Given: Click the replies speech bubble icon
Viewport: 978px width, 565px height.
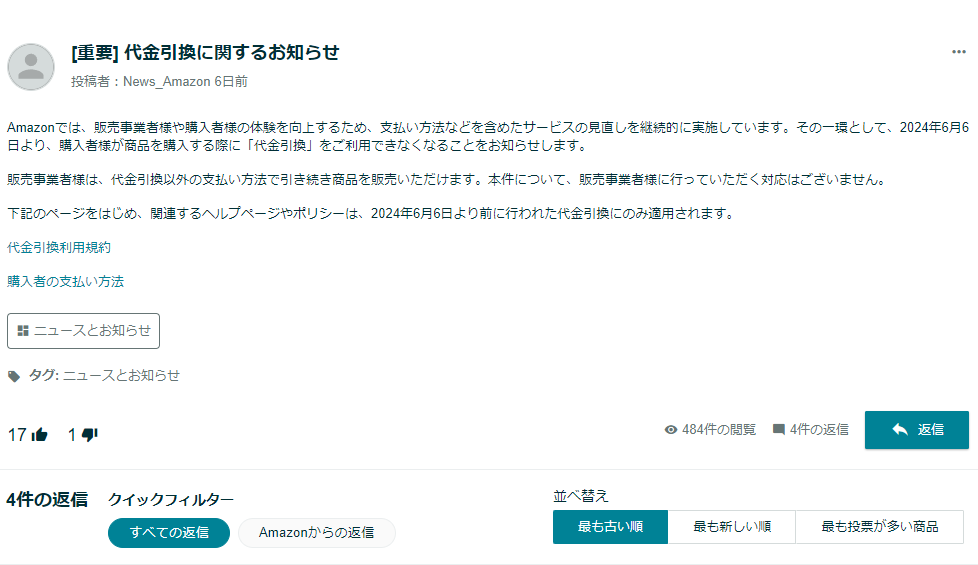Looking at the screenshot, I should pos(779,430).
